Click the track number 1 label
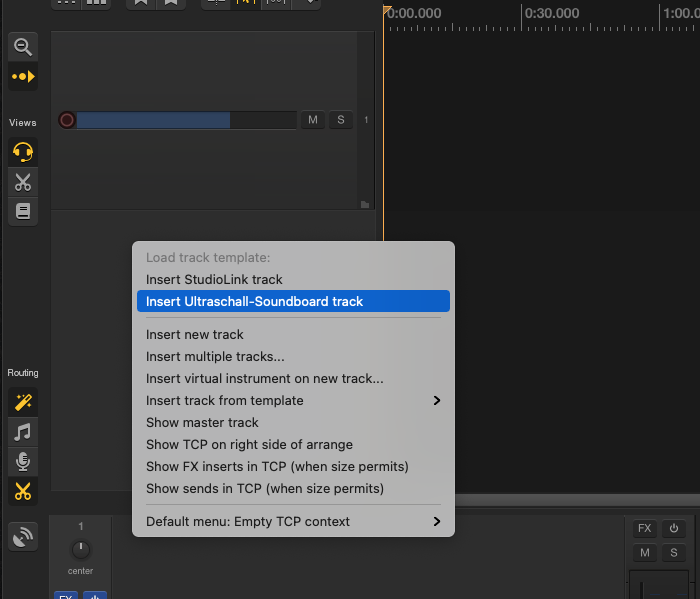The image size is (700, 599). [x=366, y=120]
